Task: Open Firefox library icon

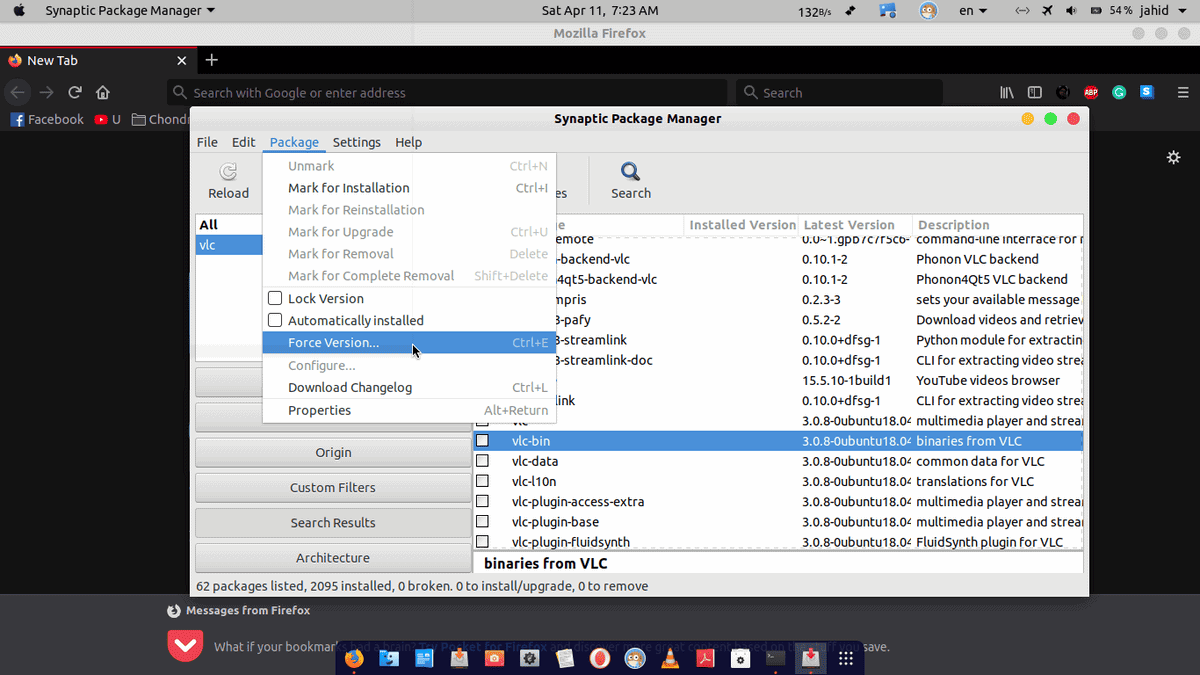Action: [x=1007, y=92]
